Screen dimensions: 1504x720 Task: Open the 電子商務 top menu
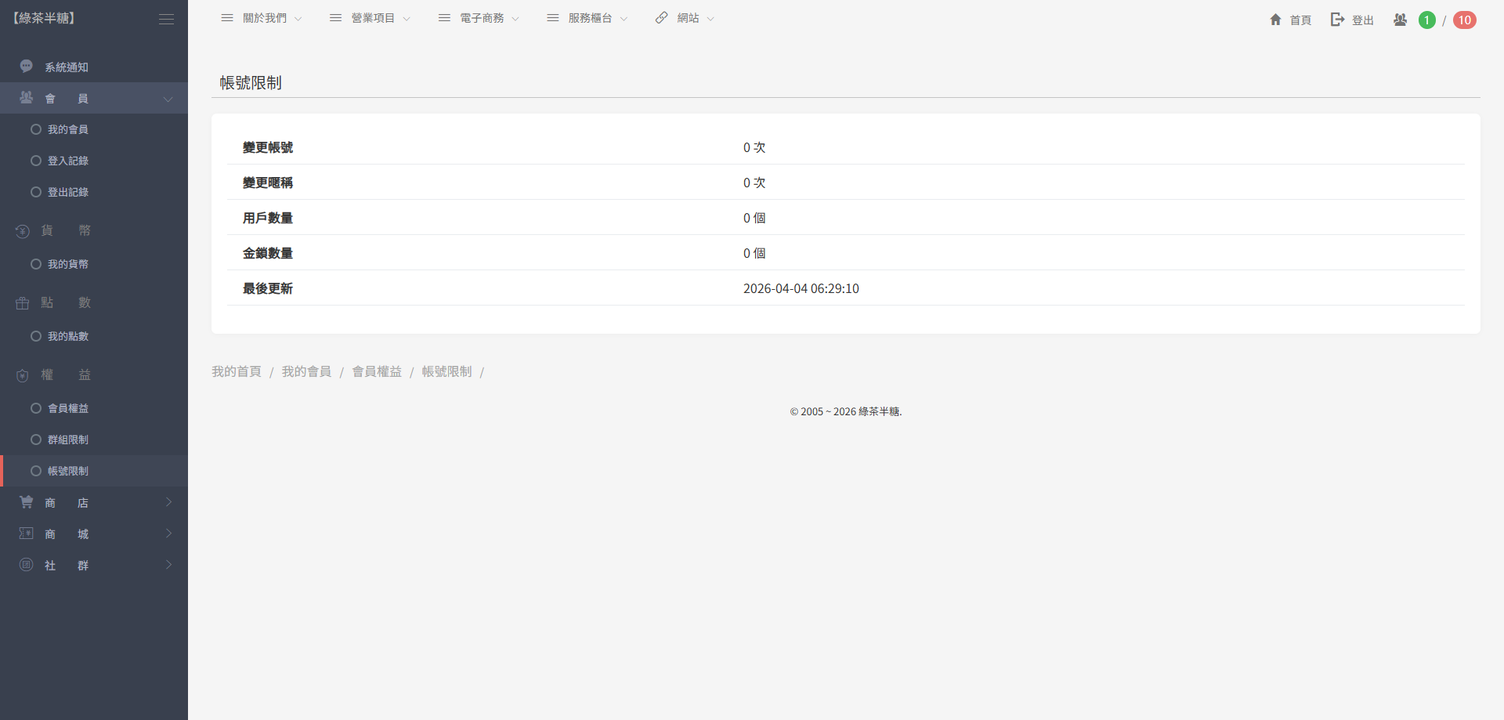pos(481,19)
